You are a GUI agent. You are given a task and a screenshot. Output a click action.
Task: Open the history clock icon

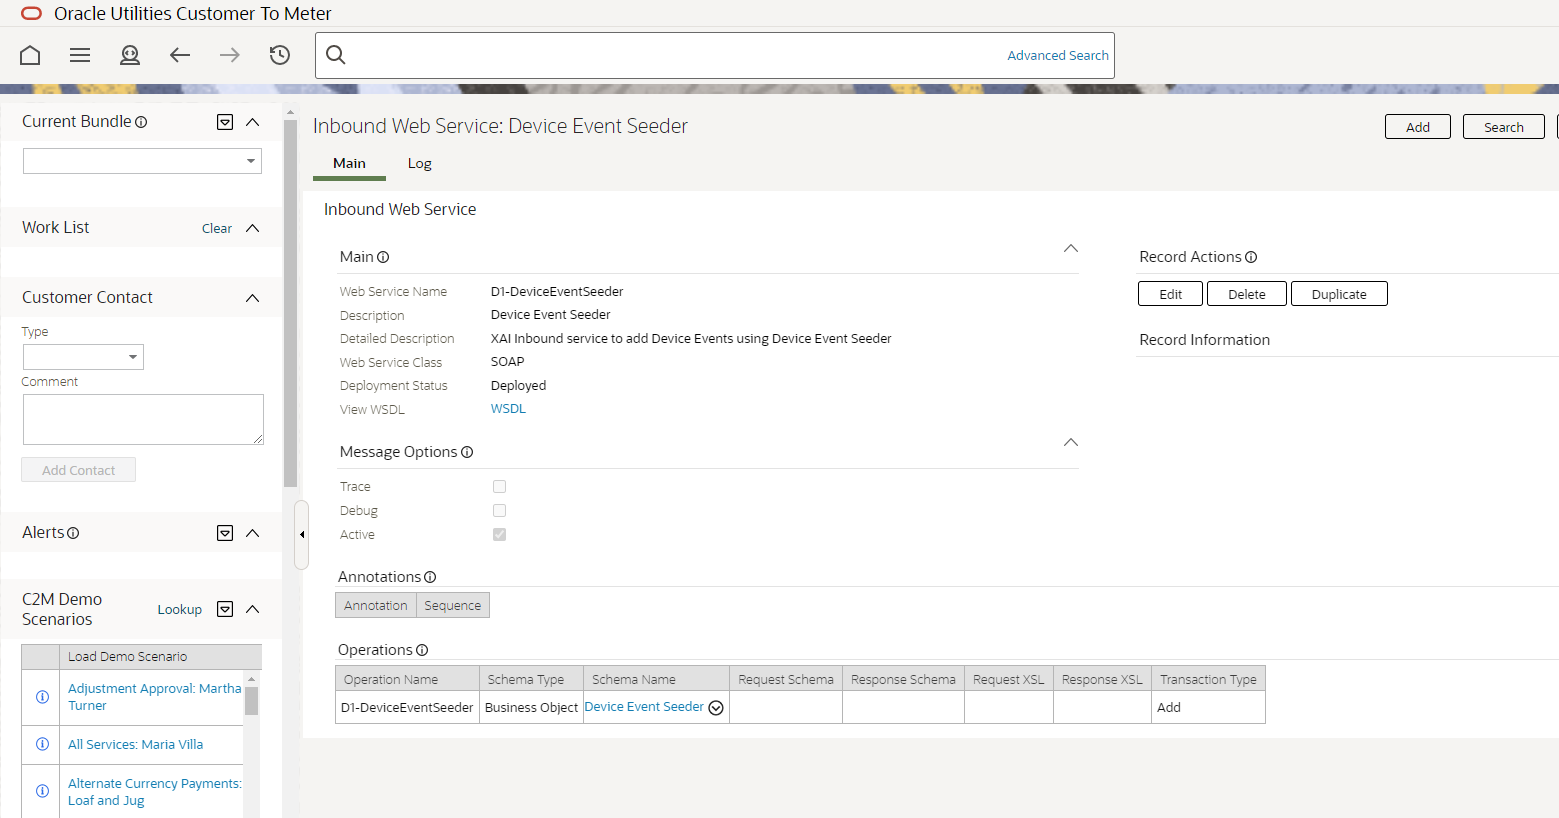coord(280,55)
